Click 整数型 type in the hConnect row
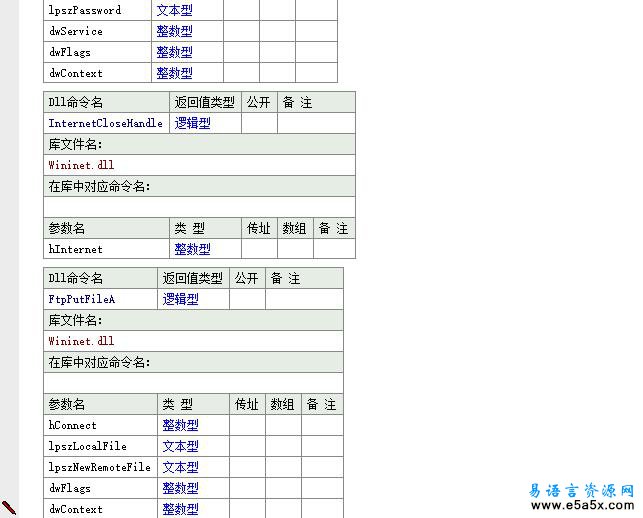The image size is (643, 518). tap(180, 425)
